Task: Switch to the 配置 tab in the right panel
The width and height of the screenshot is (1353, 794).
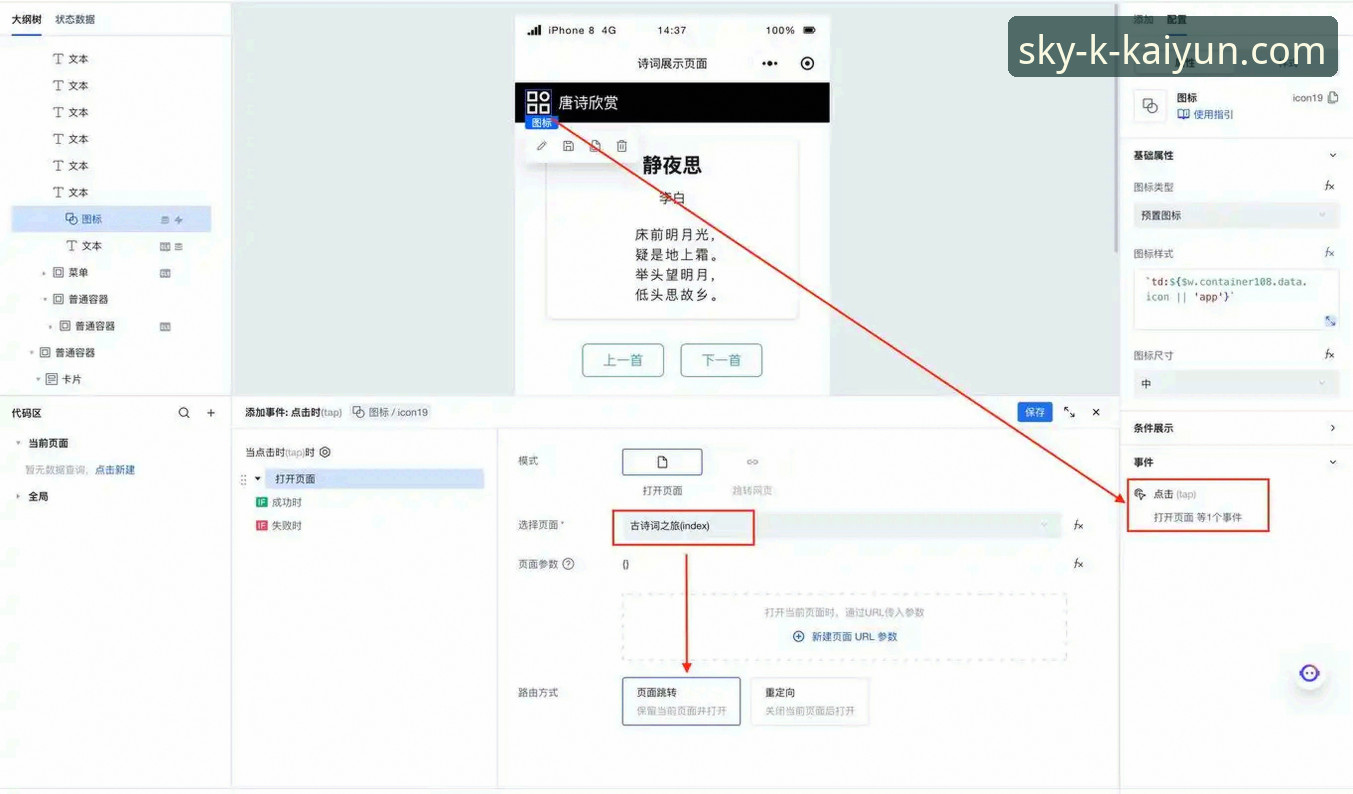Action: (x=1176, y=19)
